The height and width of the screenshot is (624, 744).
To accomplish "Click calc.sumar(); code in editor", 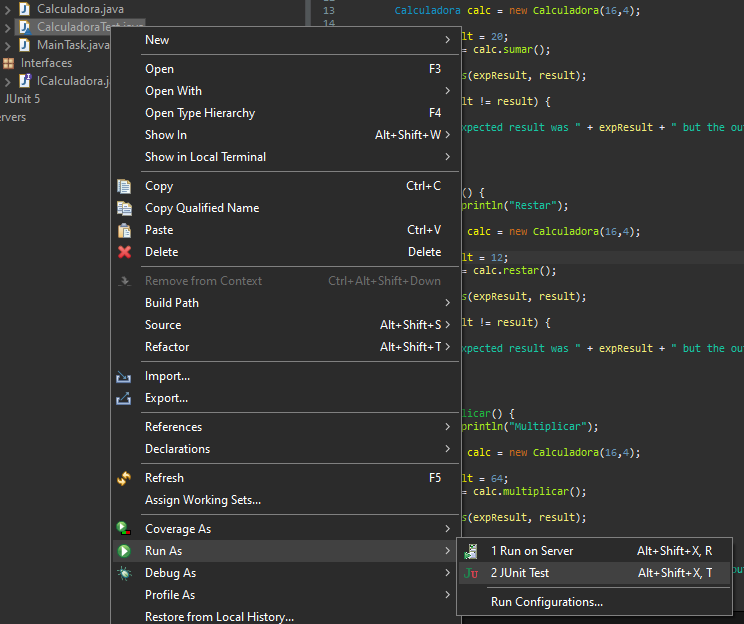I will (512, 49).
